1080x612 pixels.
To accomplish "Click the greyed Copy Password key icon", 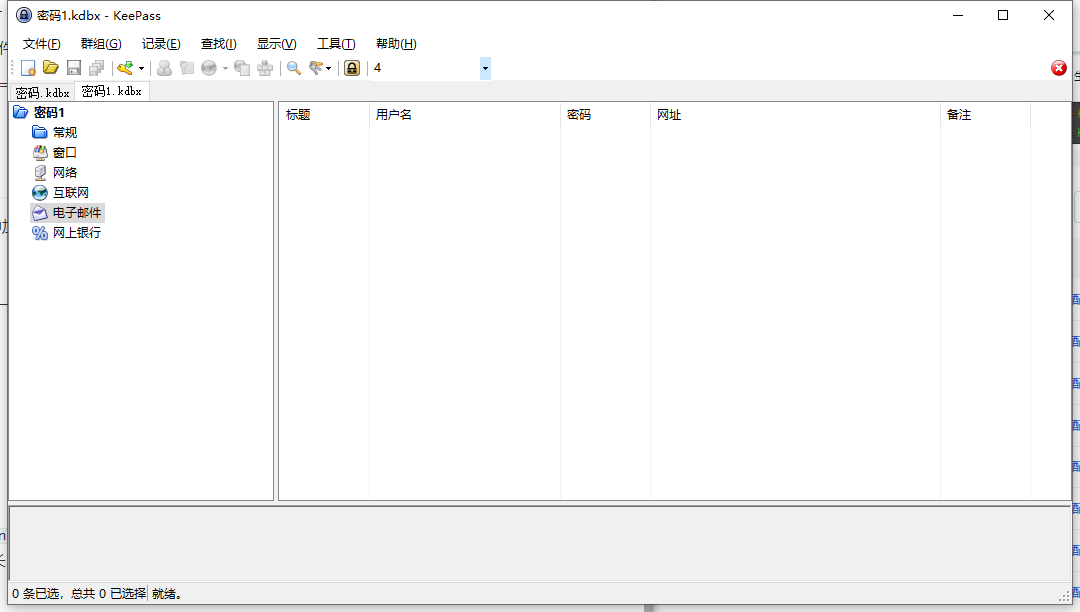I will tap(187, 67).
